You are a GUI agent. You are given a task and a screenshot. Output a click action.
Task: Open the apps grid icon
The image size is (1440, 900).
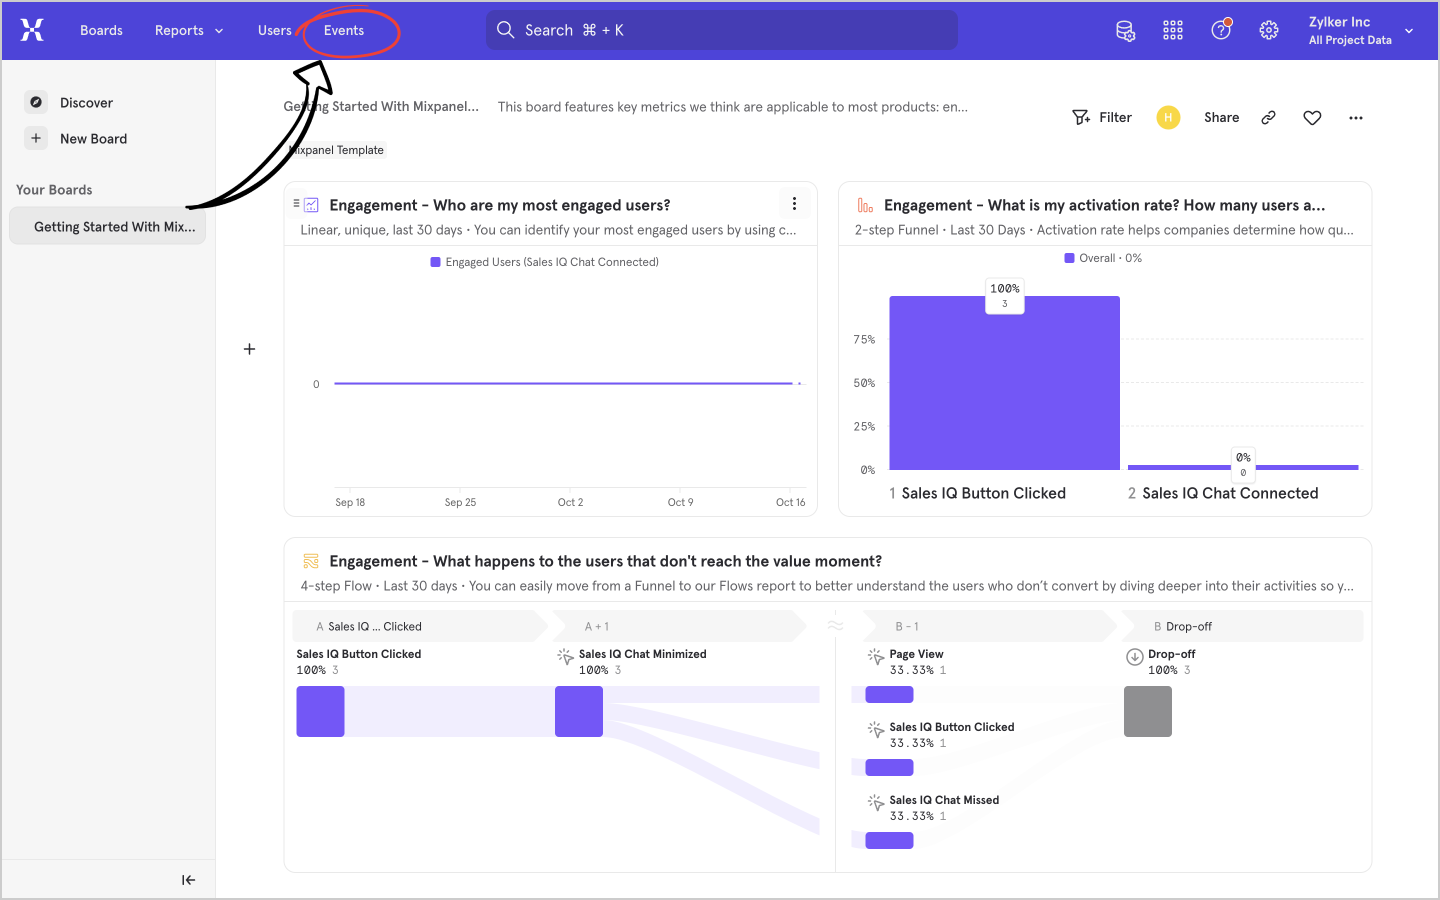1173,30
